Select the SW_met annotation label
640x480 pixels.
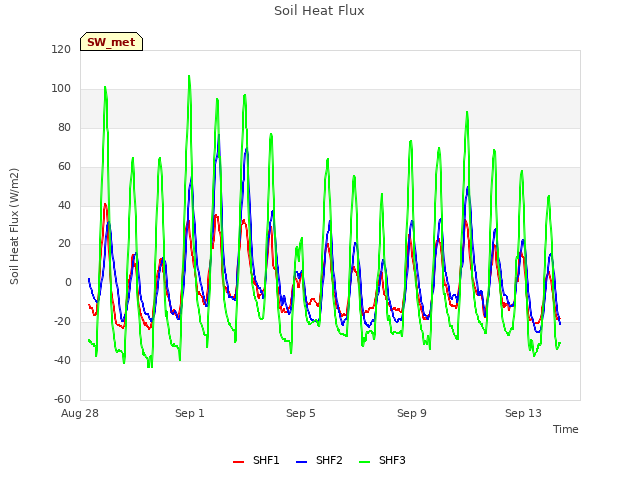point(111,42)
